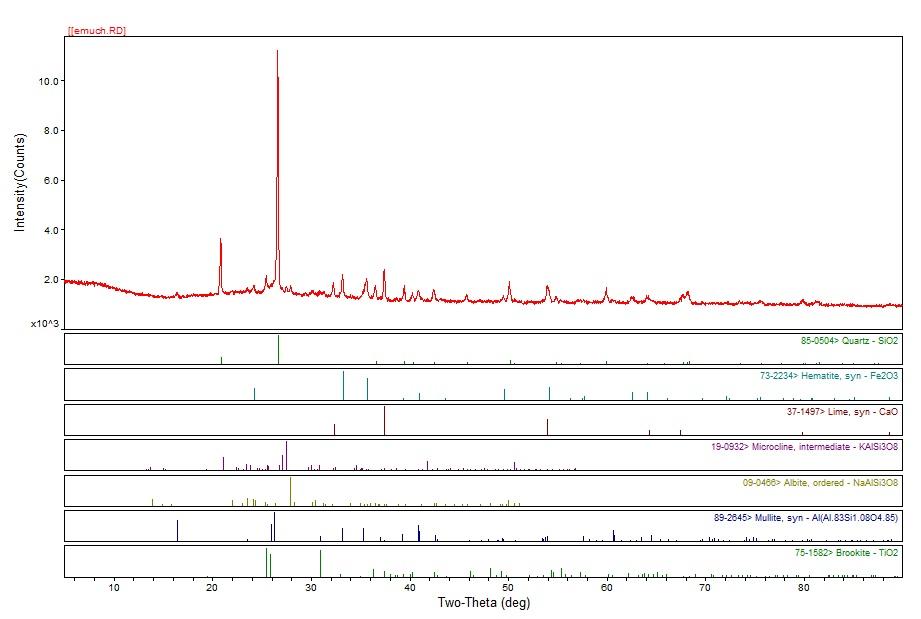Select the 85-0504 Quartz SiO2 reference label
The image size is (921, 619).
[x=849, y=341]
